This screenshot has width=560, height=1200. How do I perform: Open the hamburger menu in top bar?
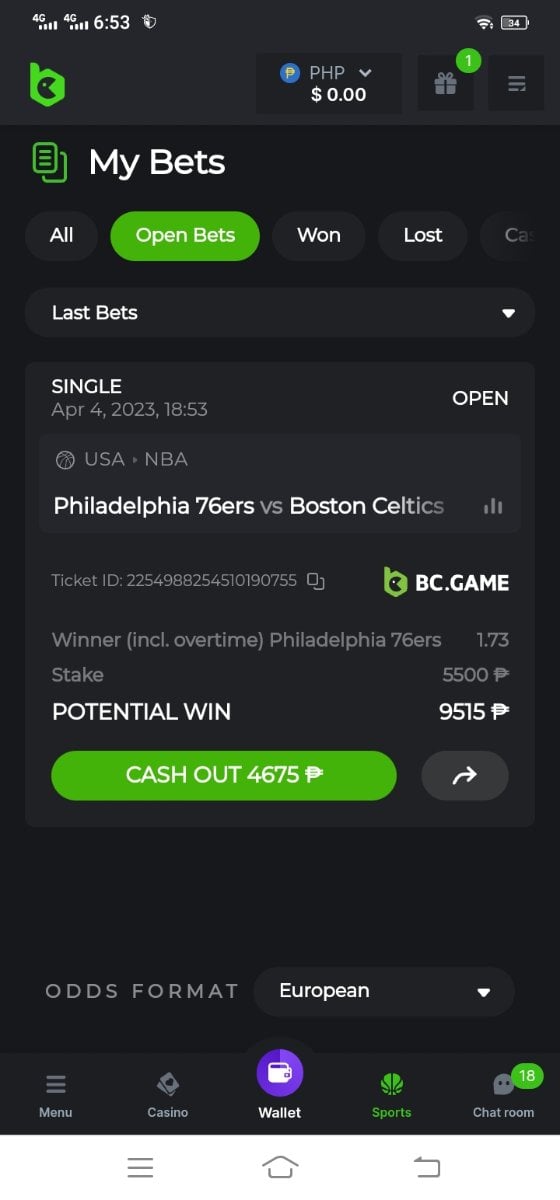pos(516,84)
